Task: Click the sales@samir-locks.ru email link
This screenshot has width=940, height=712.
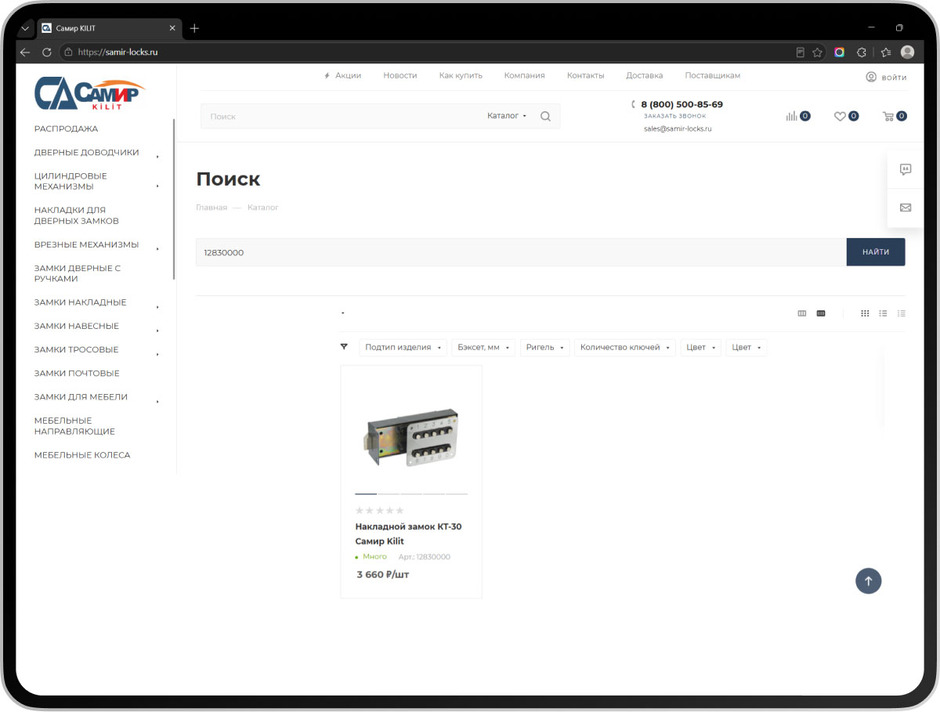Action: 677,129
